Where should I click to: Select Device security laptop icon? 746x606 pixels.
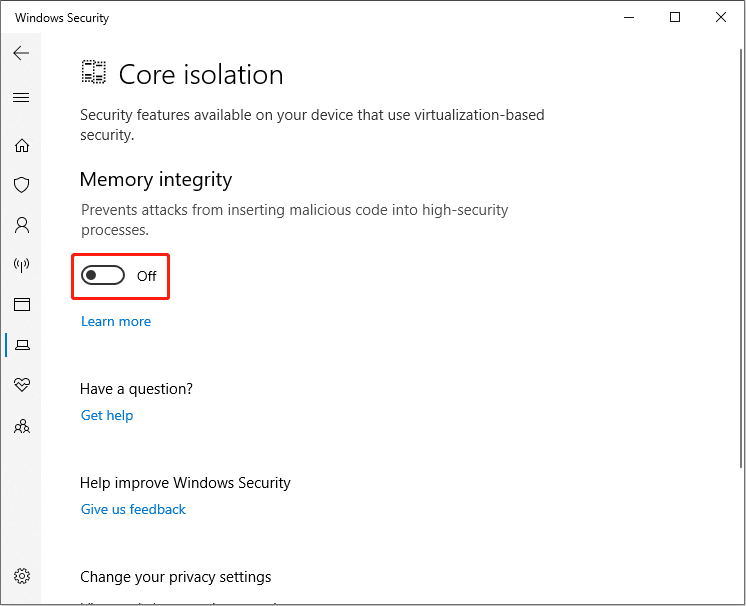[22, 344]
